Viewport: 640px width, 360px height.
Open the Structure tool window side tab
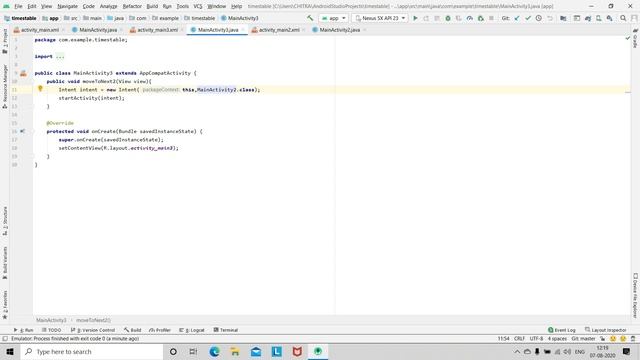pyautogui.click(x=5, y=221)
